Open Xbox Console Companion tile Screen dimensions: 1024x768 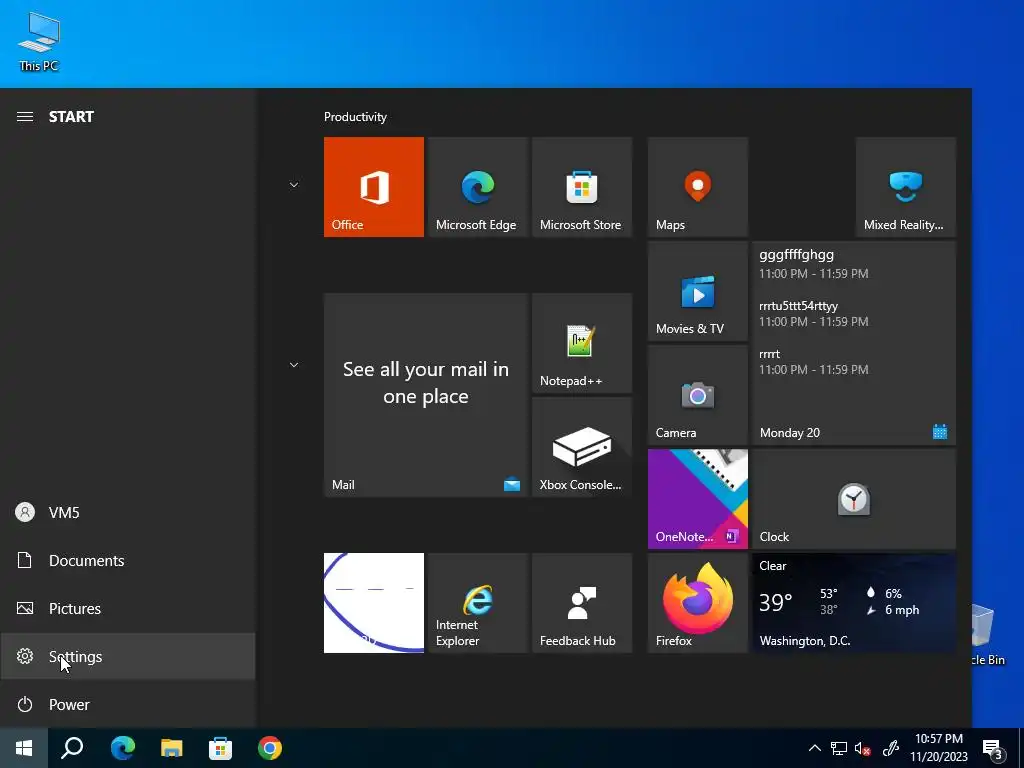582,447
